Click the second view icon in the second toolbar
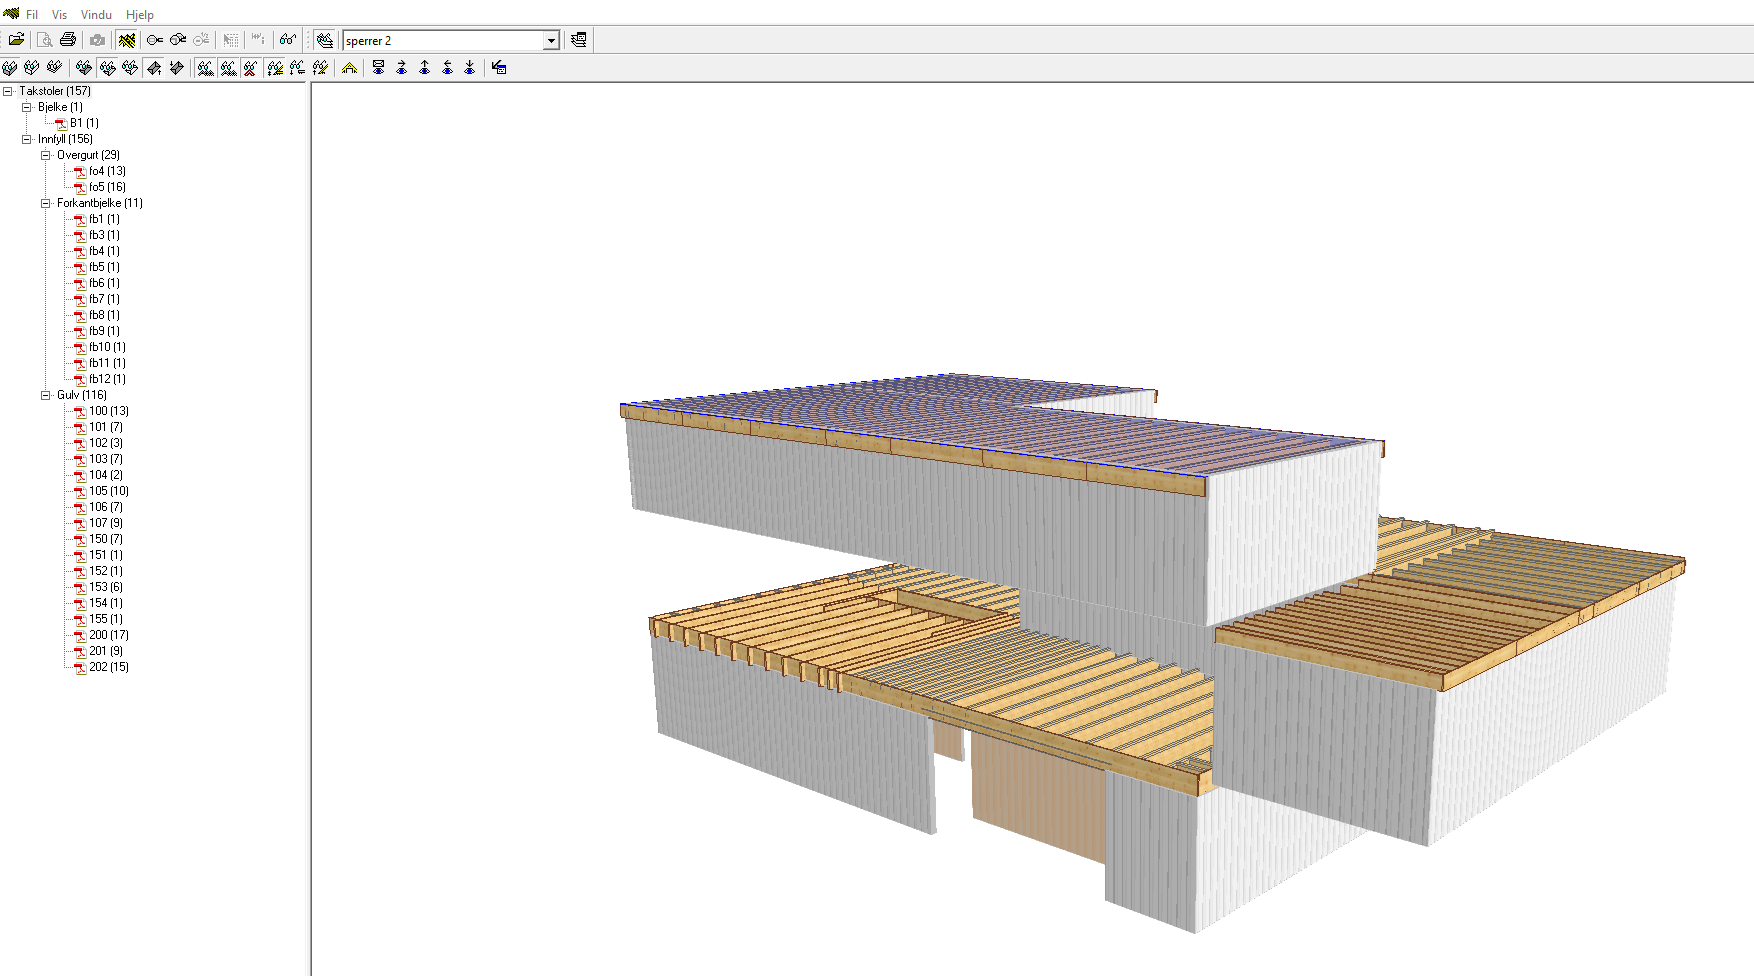Viewport: 1754px width, 976px height. [x=32, y=67]
